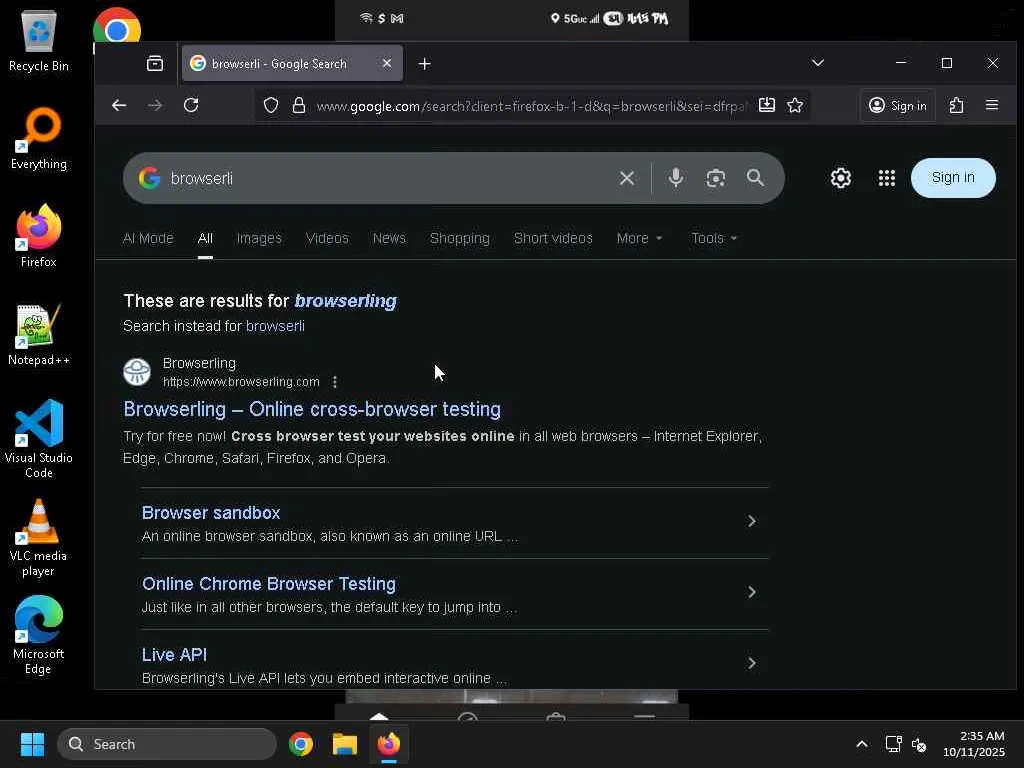Submit search with magnifier icon
The width and height of the screenshot is (1024, 768).
(x=756, y=178)
